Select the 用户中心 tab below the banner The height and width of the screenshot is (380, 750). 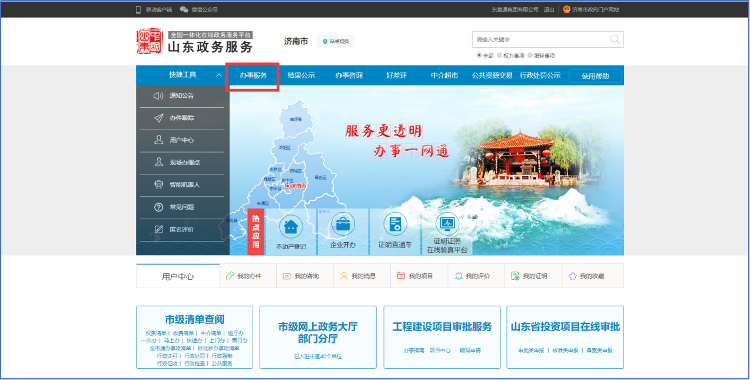click(178, 276)
